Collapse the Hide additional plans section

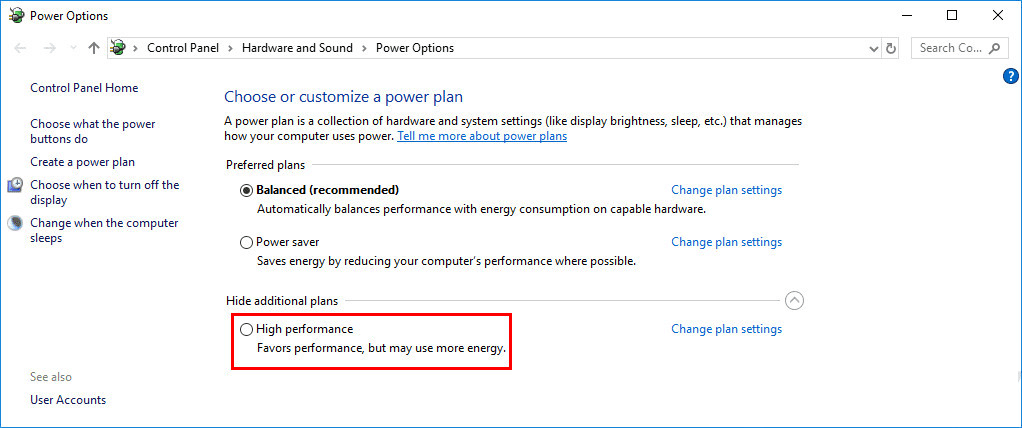(x=794, y=300)
